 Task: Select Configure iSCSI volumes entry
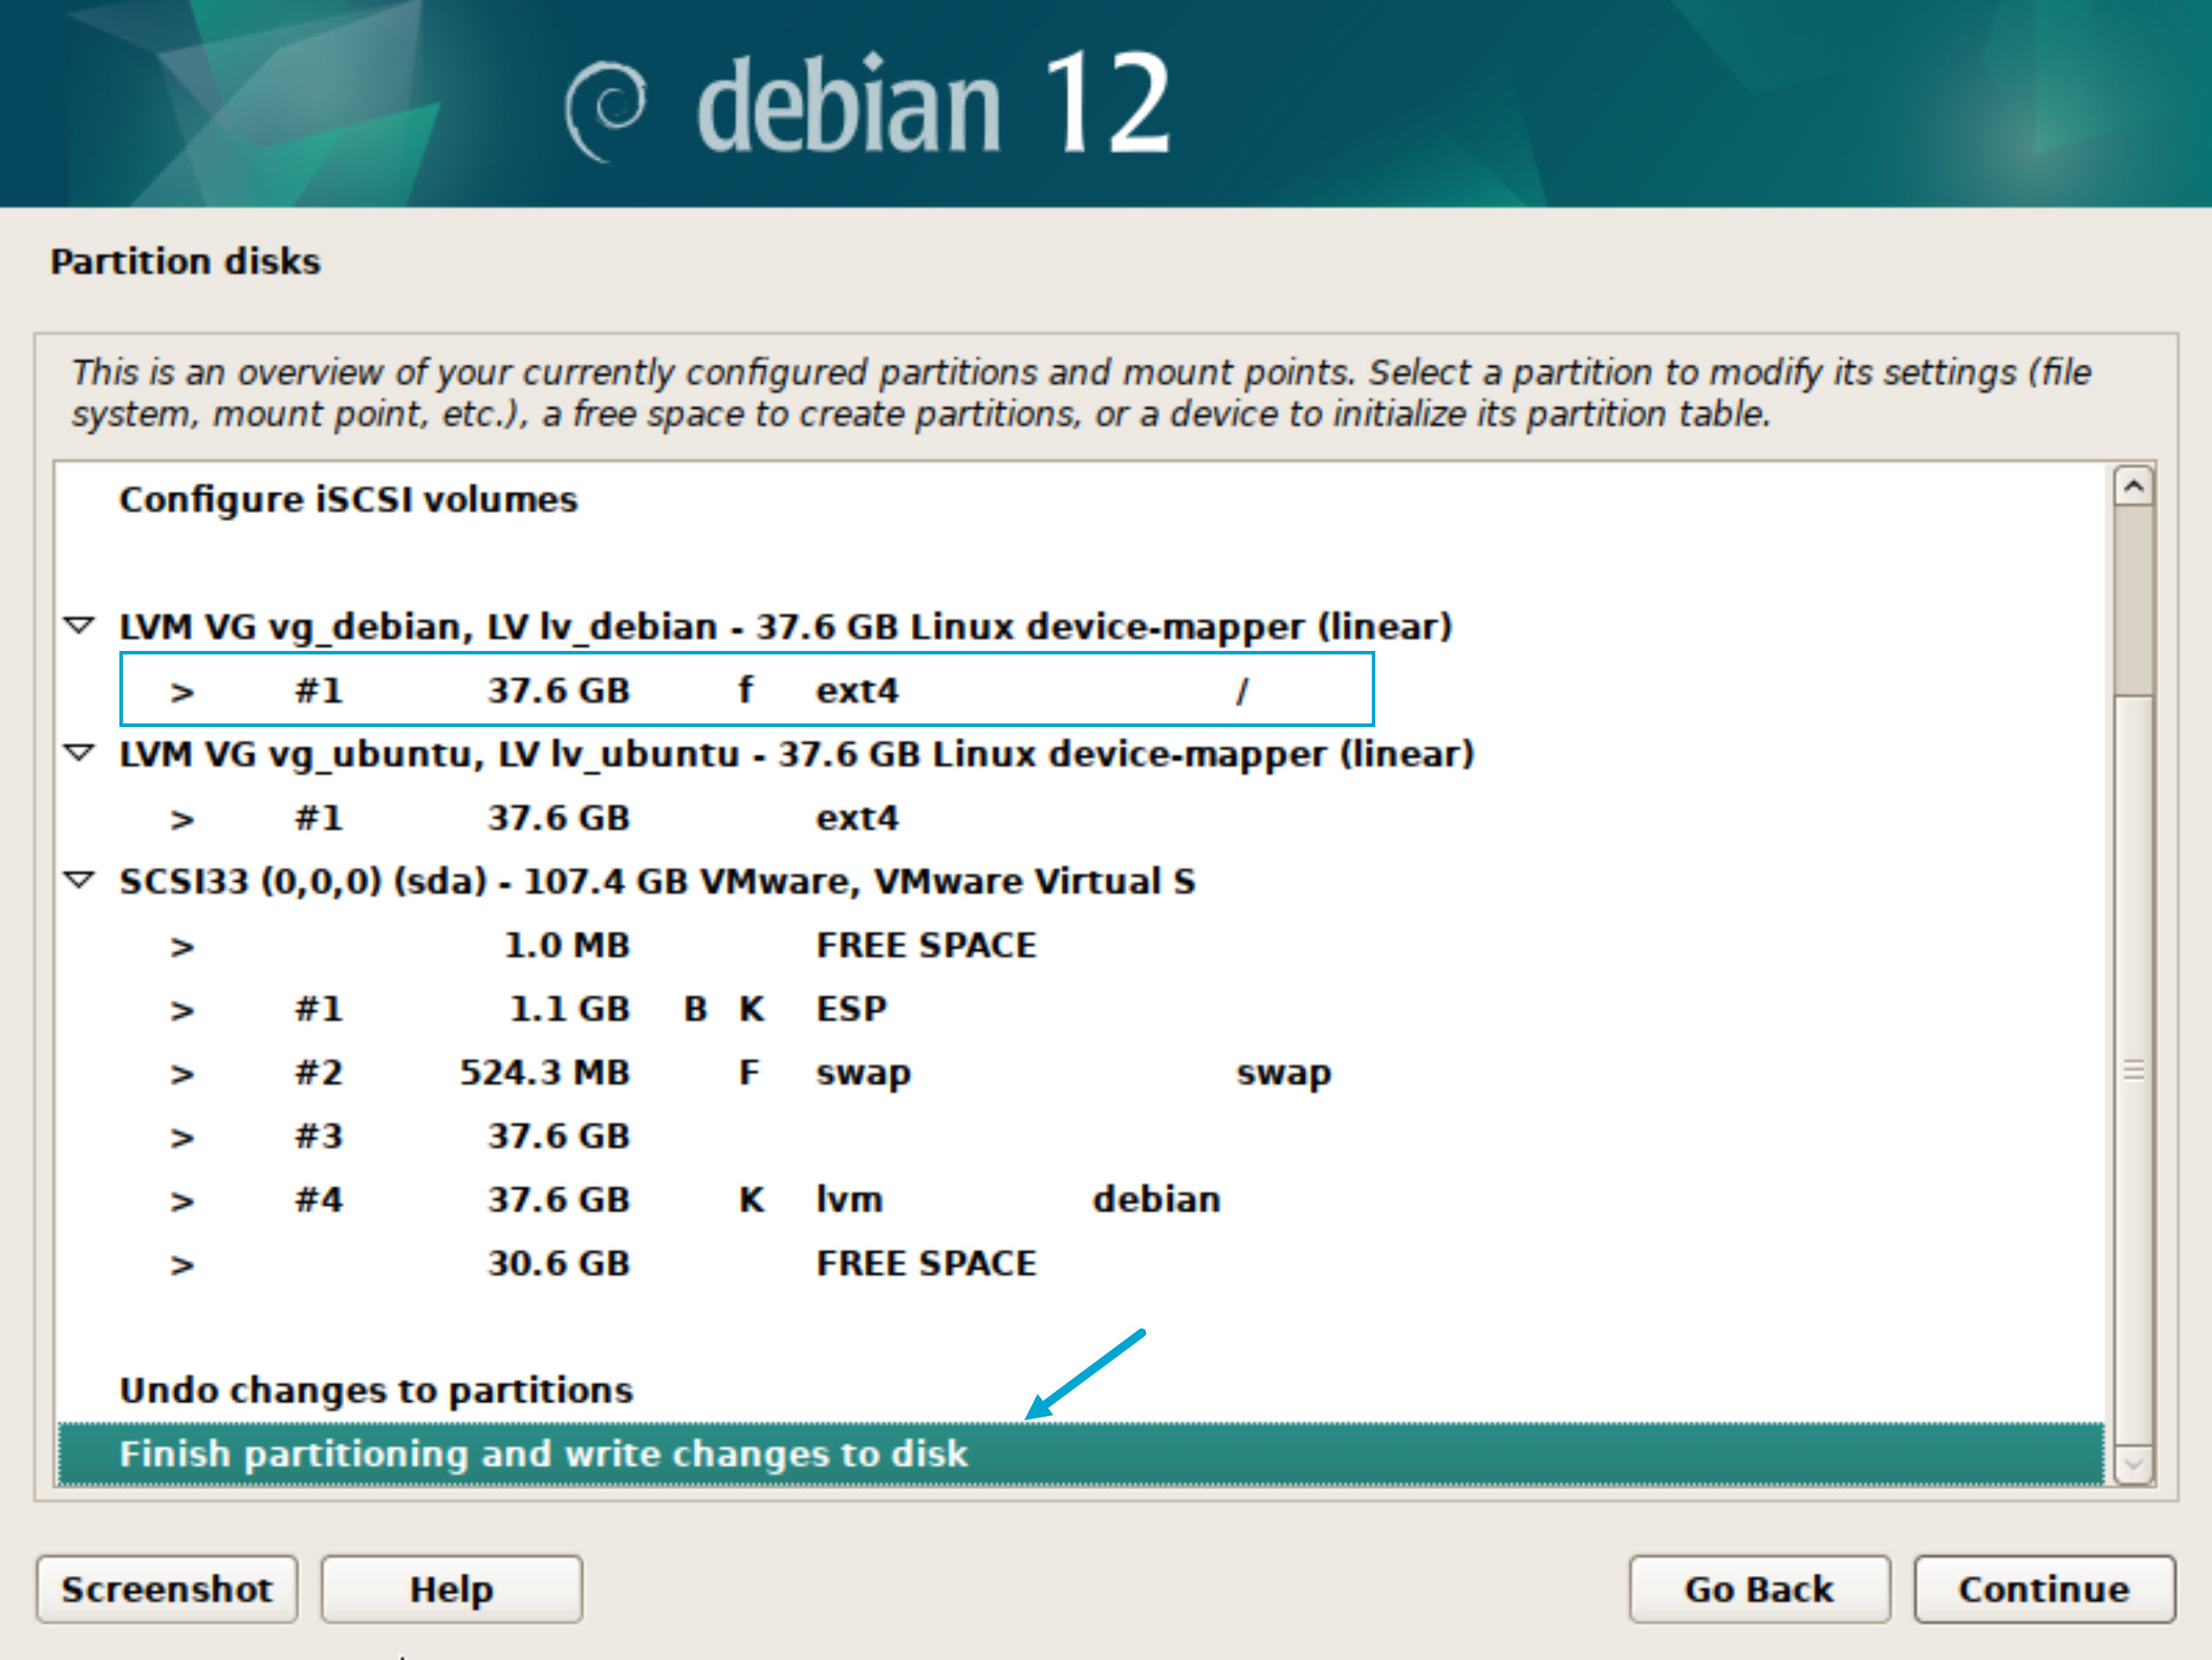[x=348, y=499]
